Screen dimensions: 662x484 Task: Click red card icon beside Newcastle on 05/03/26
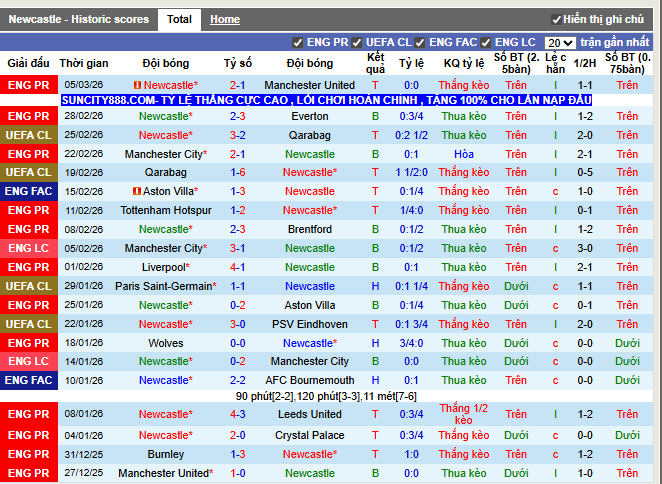tap(137, 86)
